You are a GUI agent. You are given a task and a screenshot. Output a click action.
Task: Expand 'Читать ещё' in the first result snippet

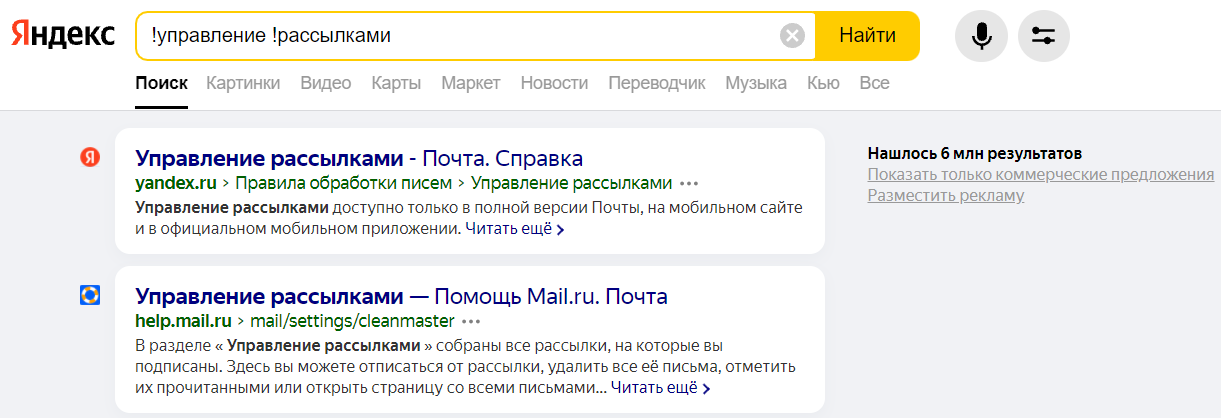click(515, 229)
